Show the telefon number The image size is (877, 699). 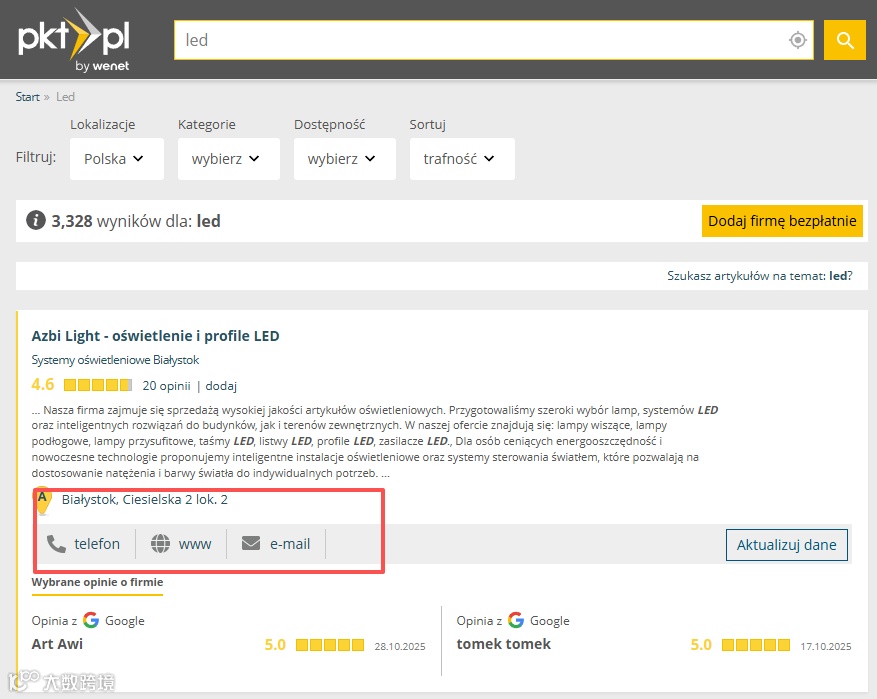click(84, 544)
